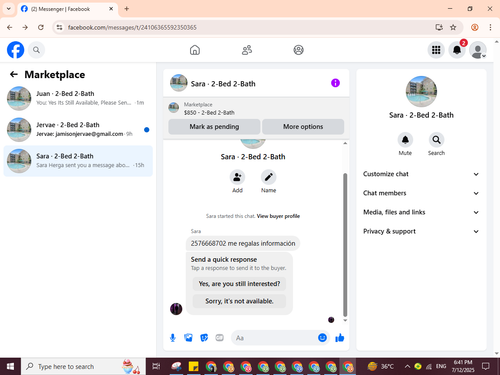The image size is (500, 375).
Task: Open Chrome three-dot menu
Action: (x=490, y=27)
